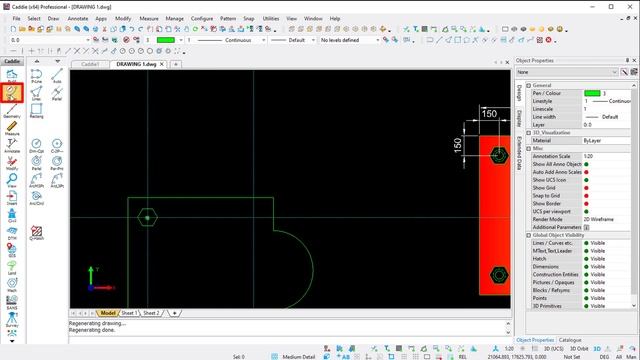The height and width of the screenshot is (360, 640).
Task: Open the Mech tools category
Action: click(x=12, y=284)
